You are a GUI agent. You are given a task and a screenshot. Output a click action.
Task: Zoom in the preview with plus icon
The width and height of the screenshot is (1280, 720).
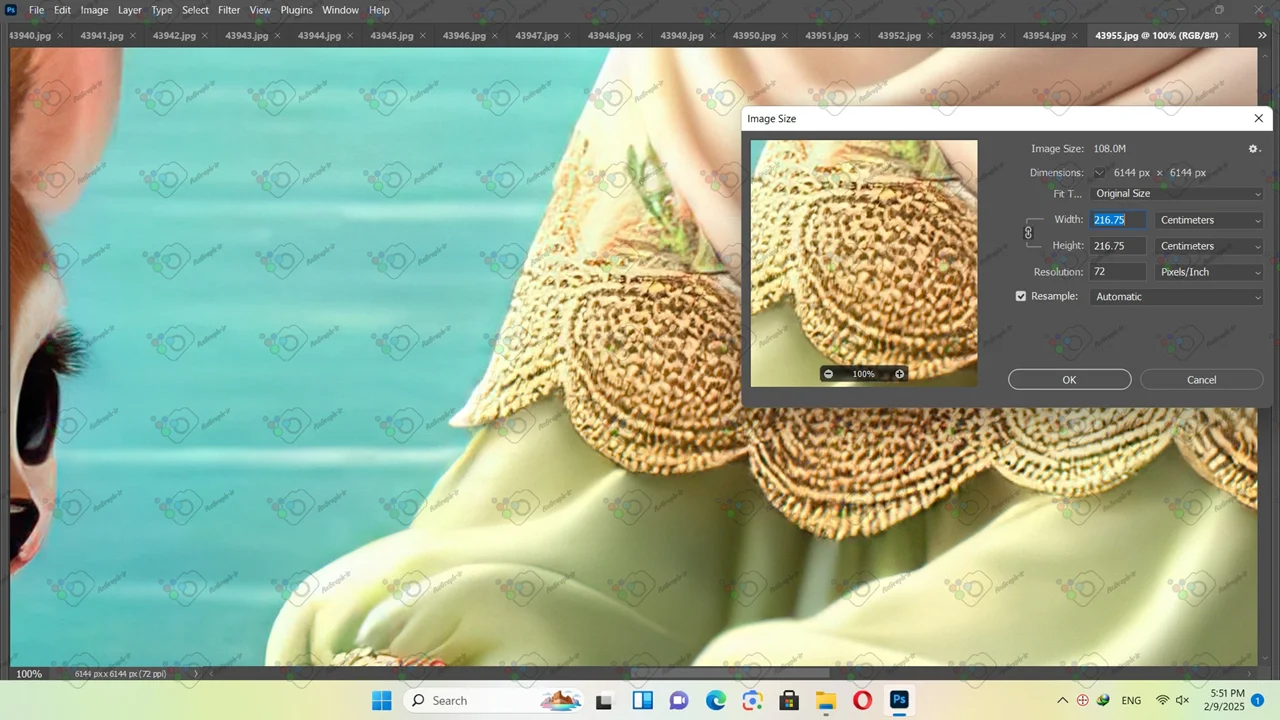(899, 374)
